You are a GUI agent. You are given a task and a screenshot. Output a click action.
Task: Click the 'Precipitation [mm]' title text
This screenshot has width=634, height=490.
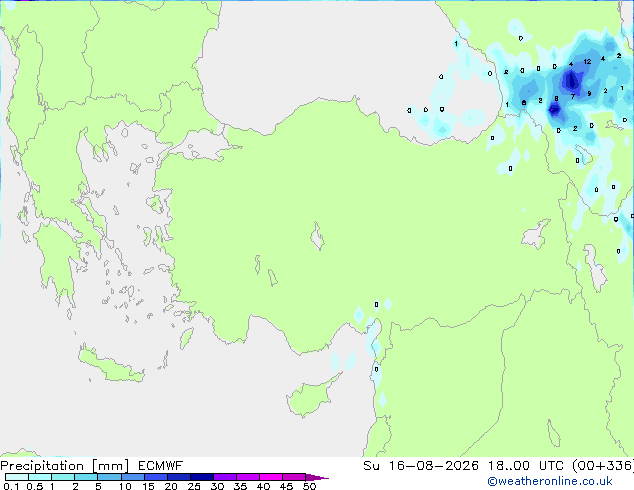point(65,466)
